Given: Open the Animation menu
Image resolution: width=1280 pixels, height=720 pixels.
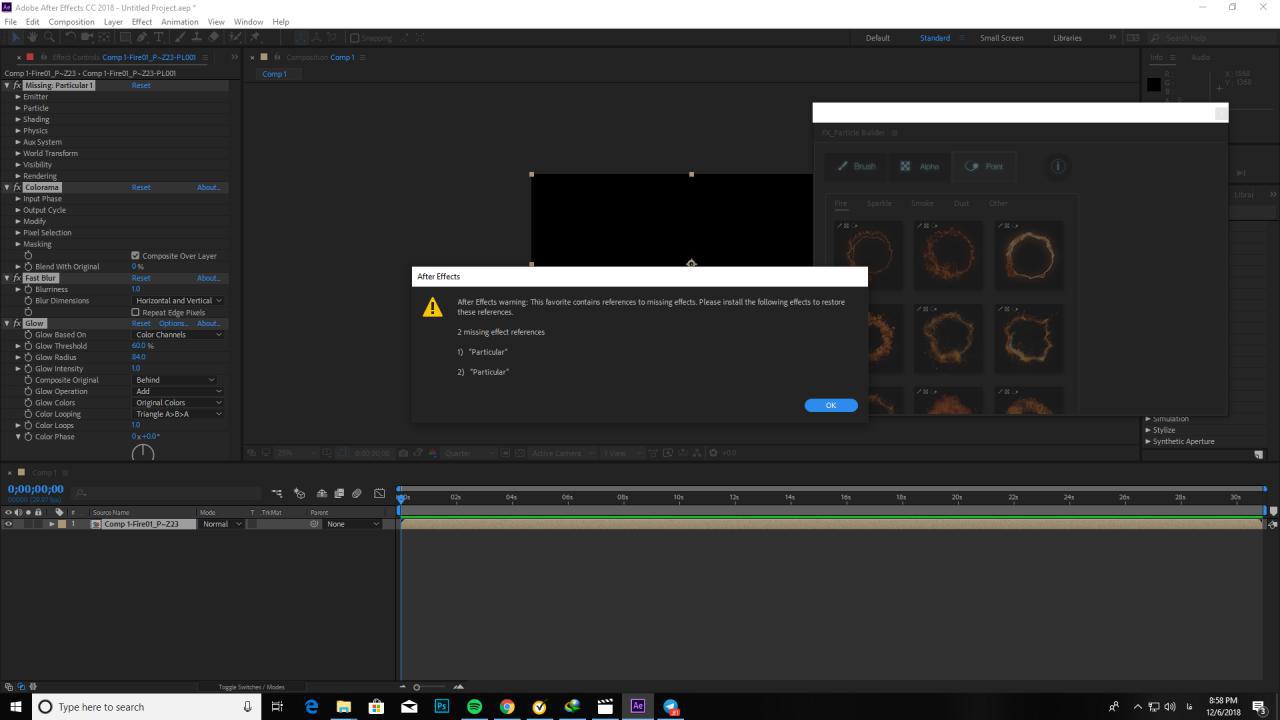Looking at the screenshot, I should [180, 21].
